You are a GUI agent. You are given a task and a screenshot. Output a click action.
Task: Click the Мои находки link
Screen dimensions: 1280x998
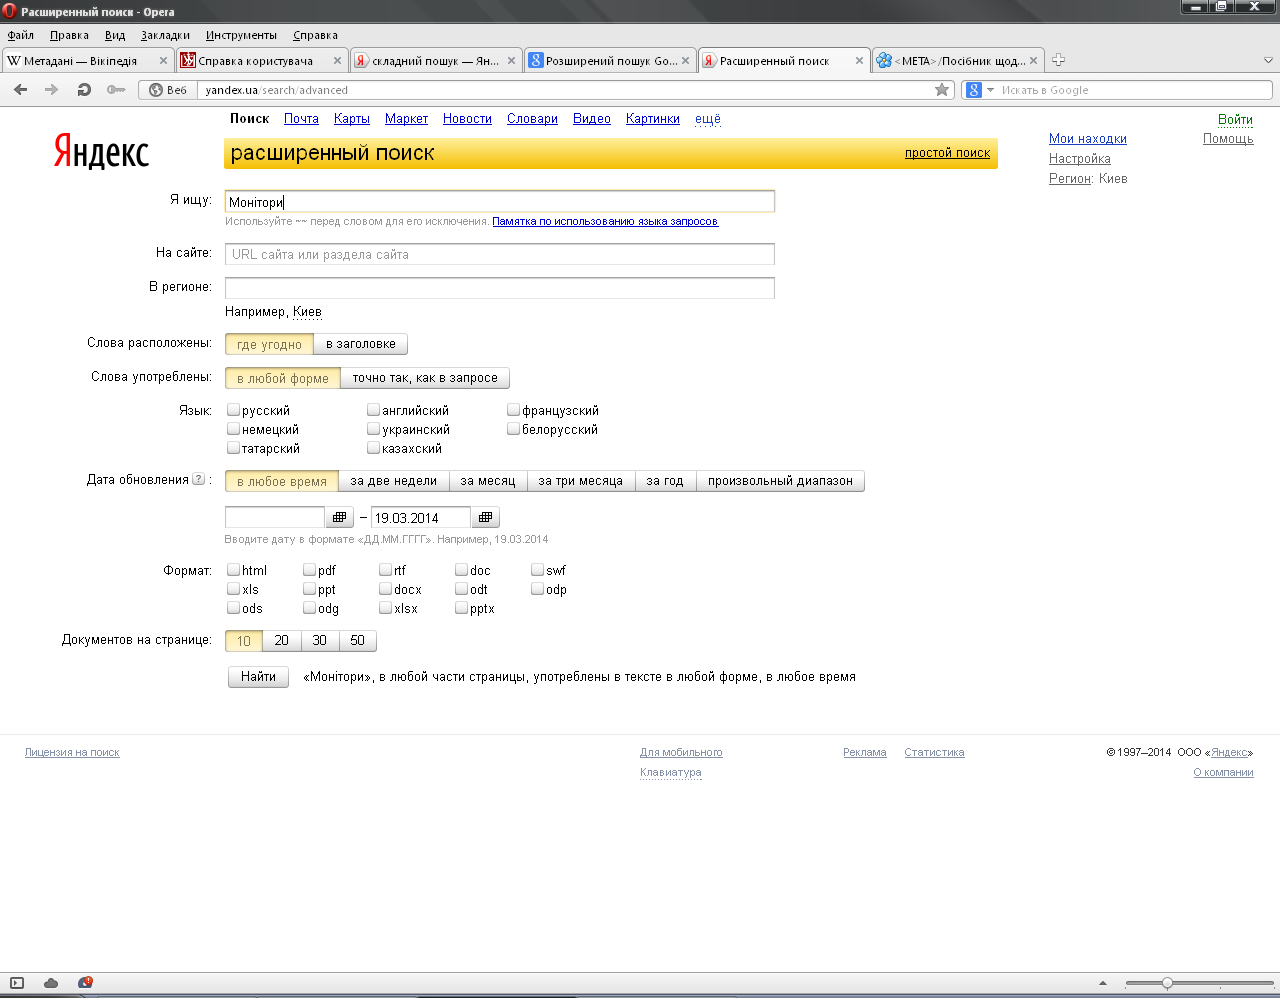pos(1088,139)
